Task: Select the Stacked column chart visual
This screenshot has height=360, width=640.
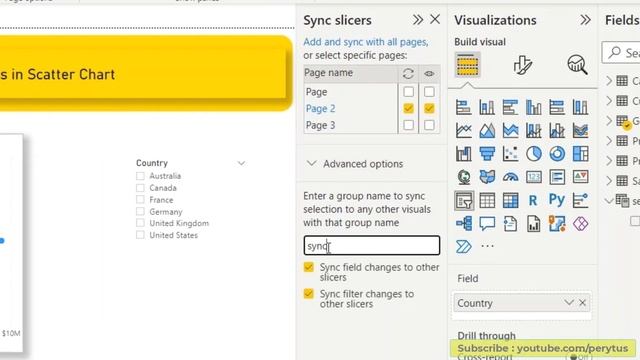Action: tap(487, 107)
